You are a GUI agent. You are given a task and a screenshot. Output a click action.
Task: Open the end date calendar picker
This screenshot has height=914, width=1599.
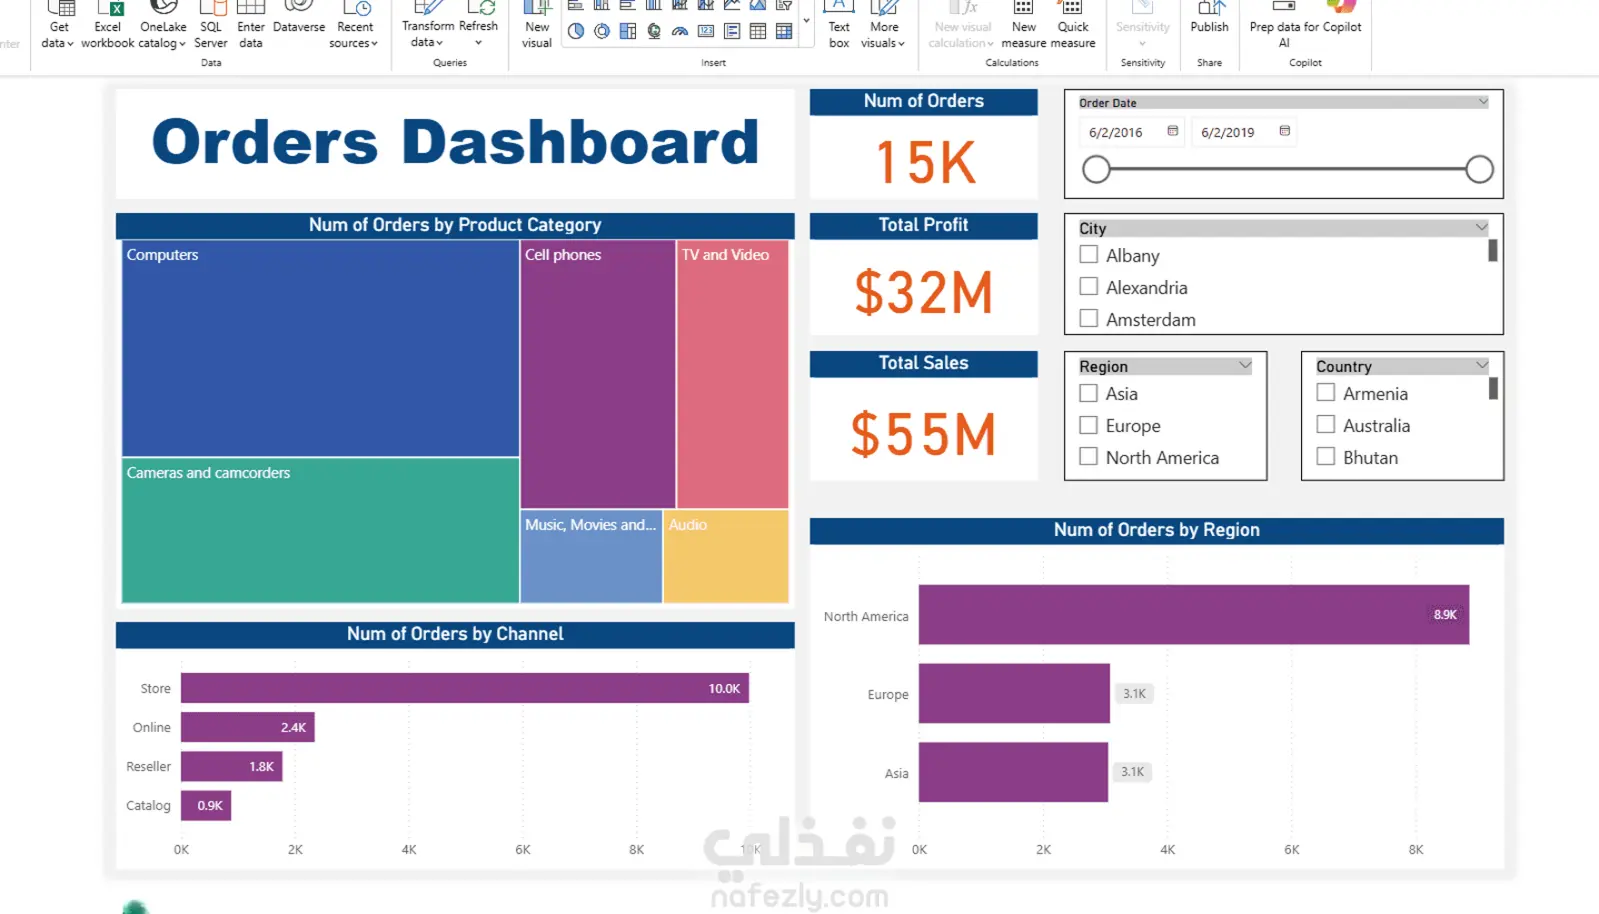1285,131
